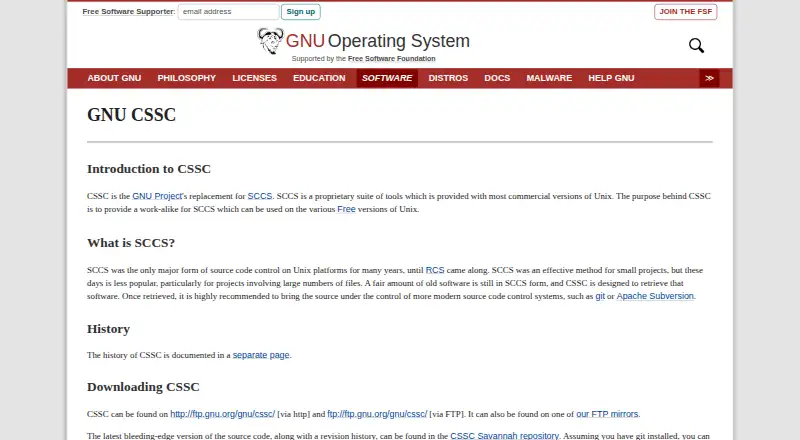800x440 pixels.
Task: Open the SCCS link
Action: pos(260,196)
